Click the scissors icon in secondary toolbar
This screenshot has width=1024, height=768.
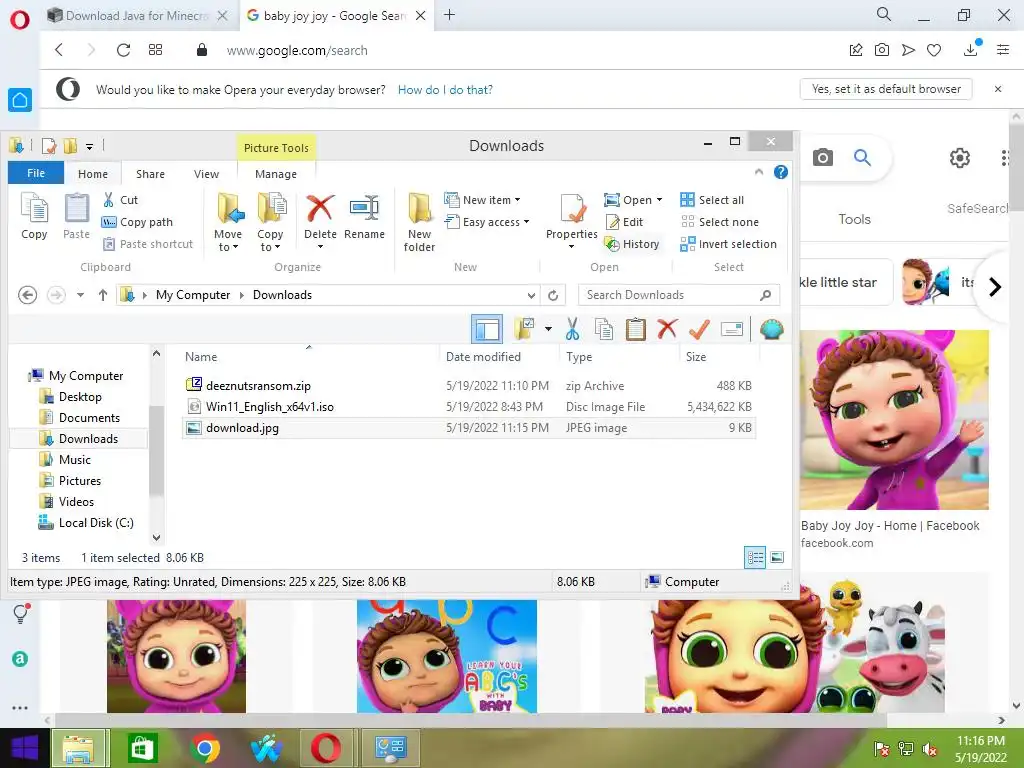[572, 329]
